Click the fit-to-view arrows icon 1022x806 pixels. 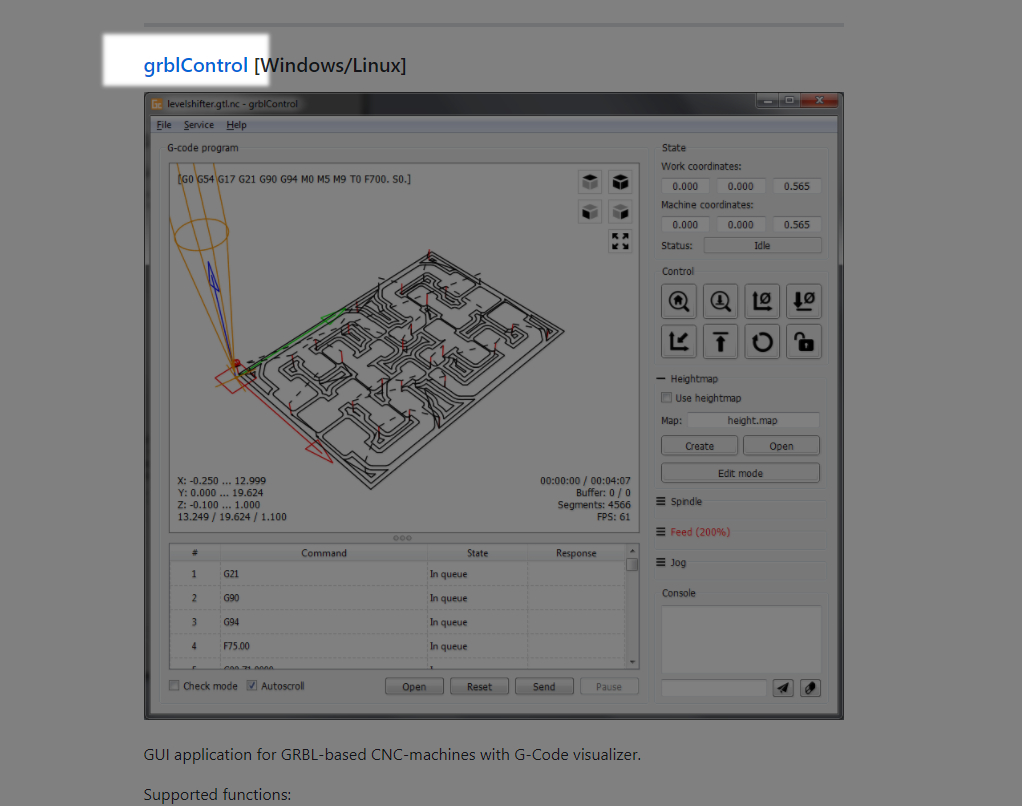pyautogui.click(x=620, y=241)
